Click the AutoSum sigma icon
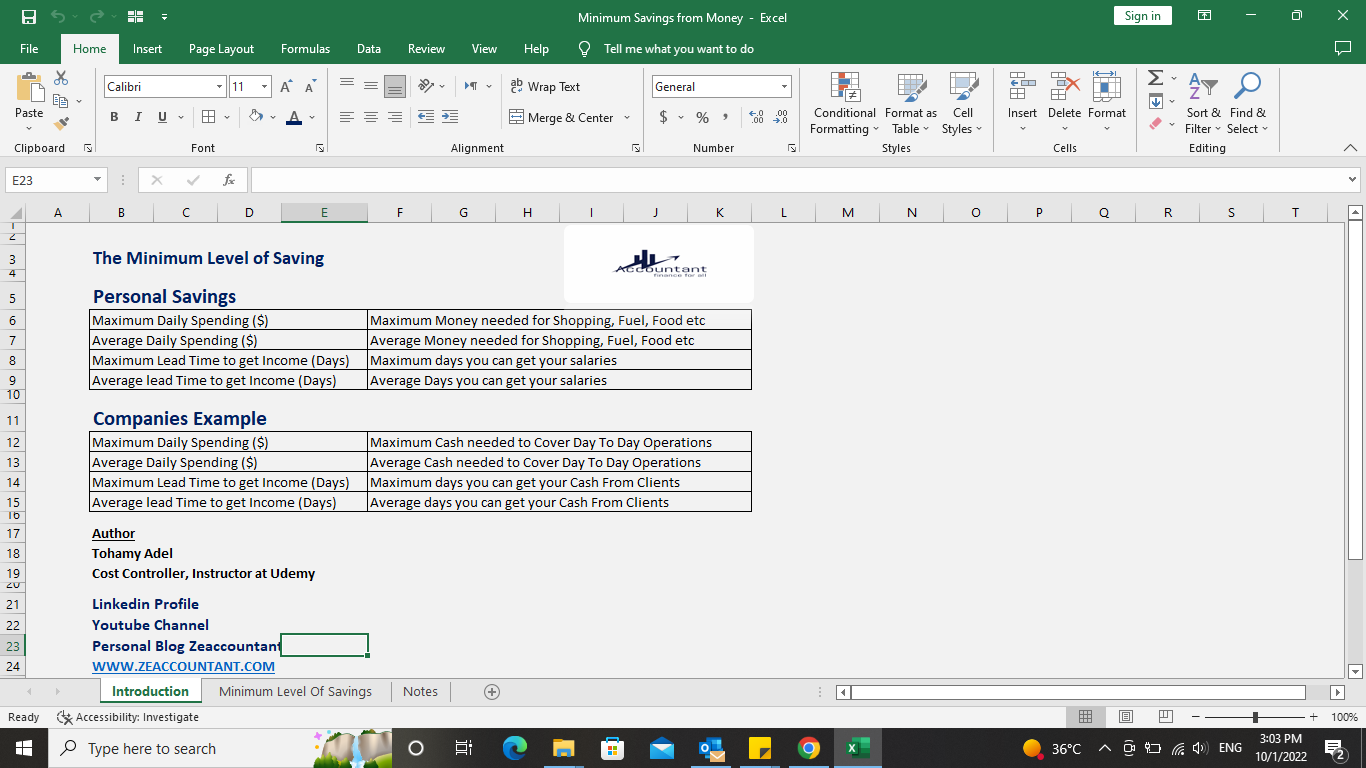 [1155, 78]
